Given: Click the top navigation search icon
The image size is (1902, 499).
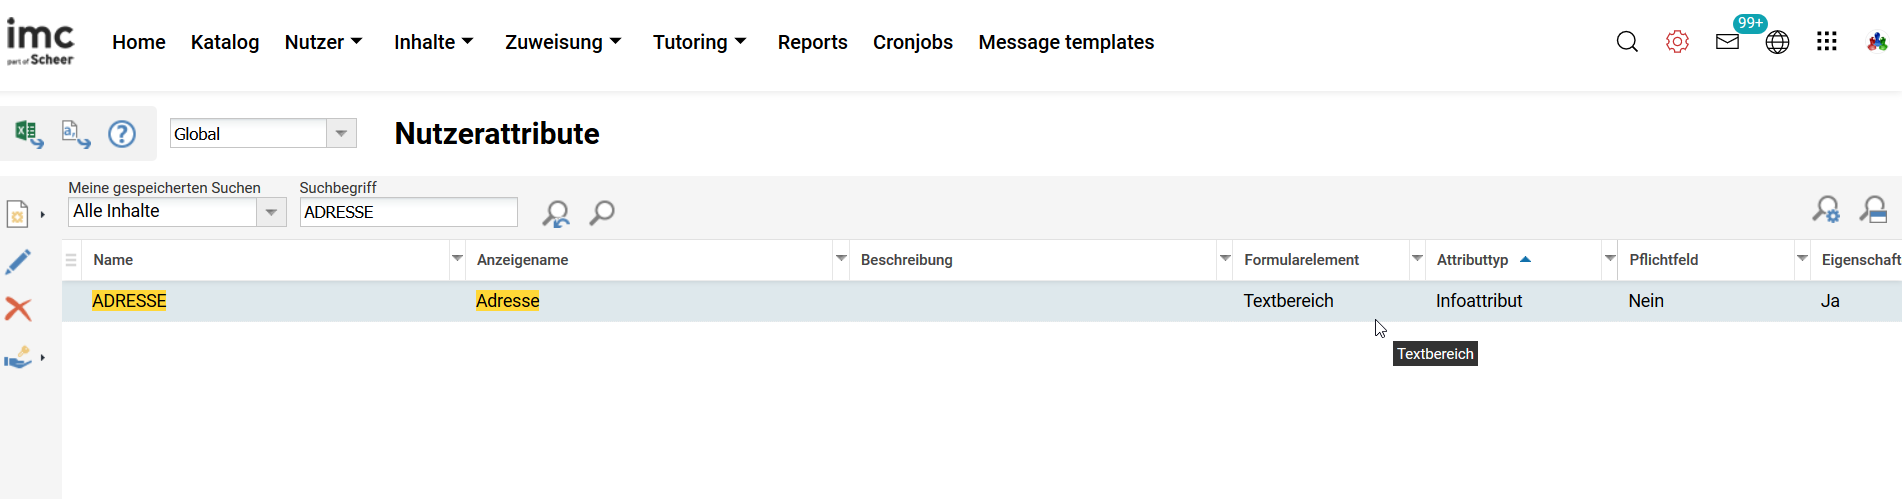Looking at the screenshot, I should [1627, 42].
